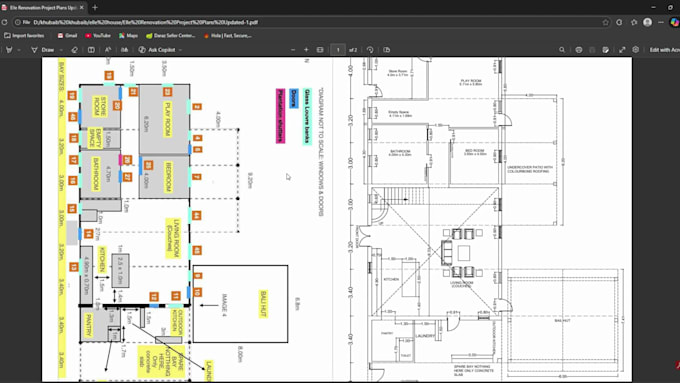Open the Find search icon in PDF toolbar
680x383 pixels.
[x=562, y=50]
